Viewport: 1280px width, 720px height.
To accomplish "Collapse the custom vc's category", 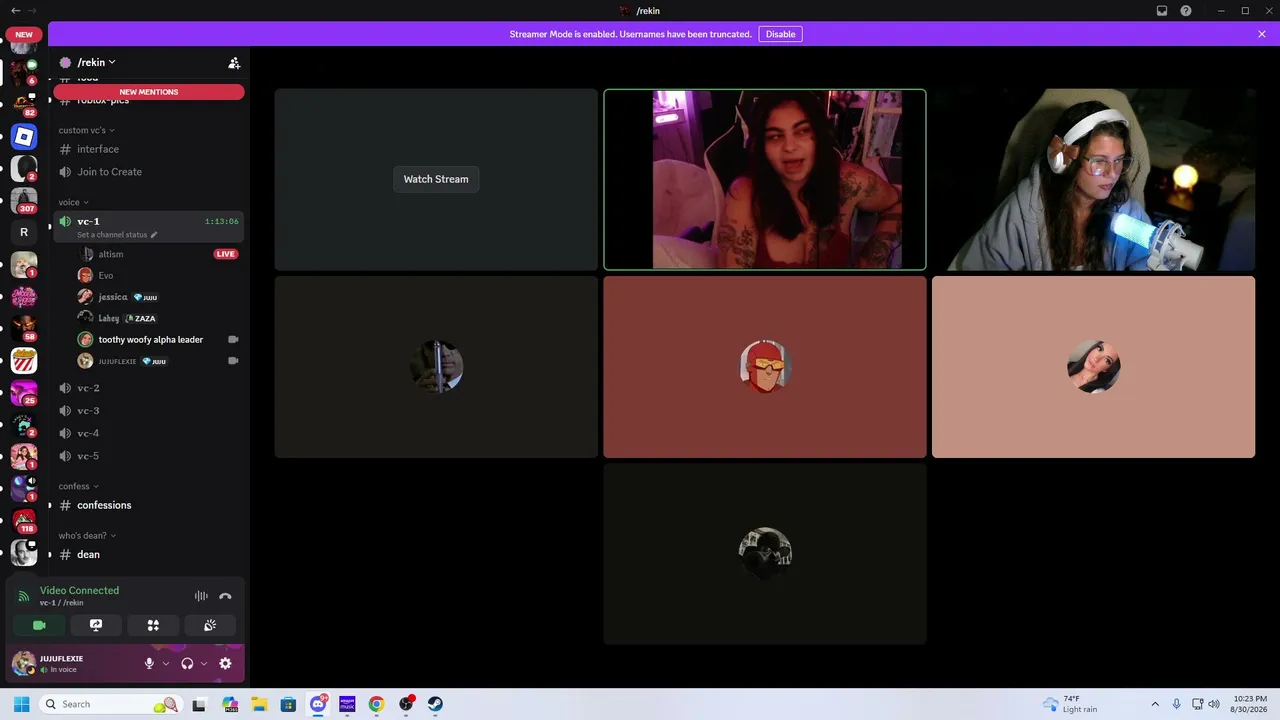I will 86,130.
